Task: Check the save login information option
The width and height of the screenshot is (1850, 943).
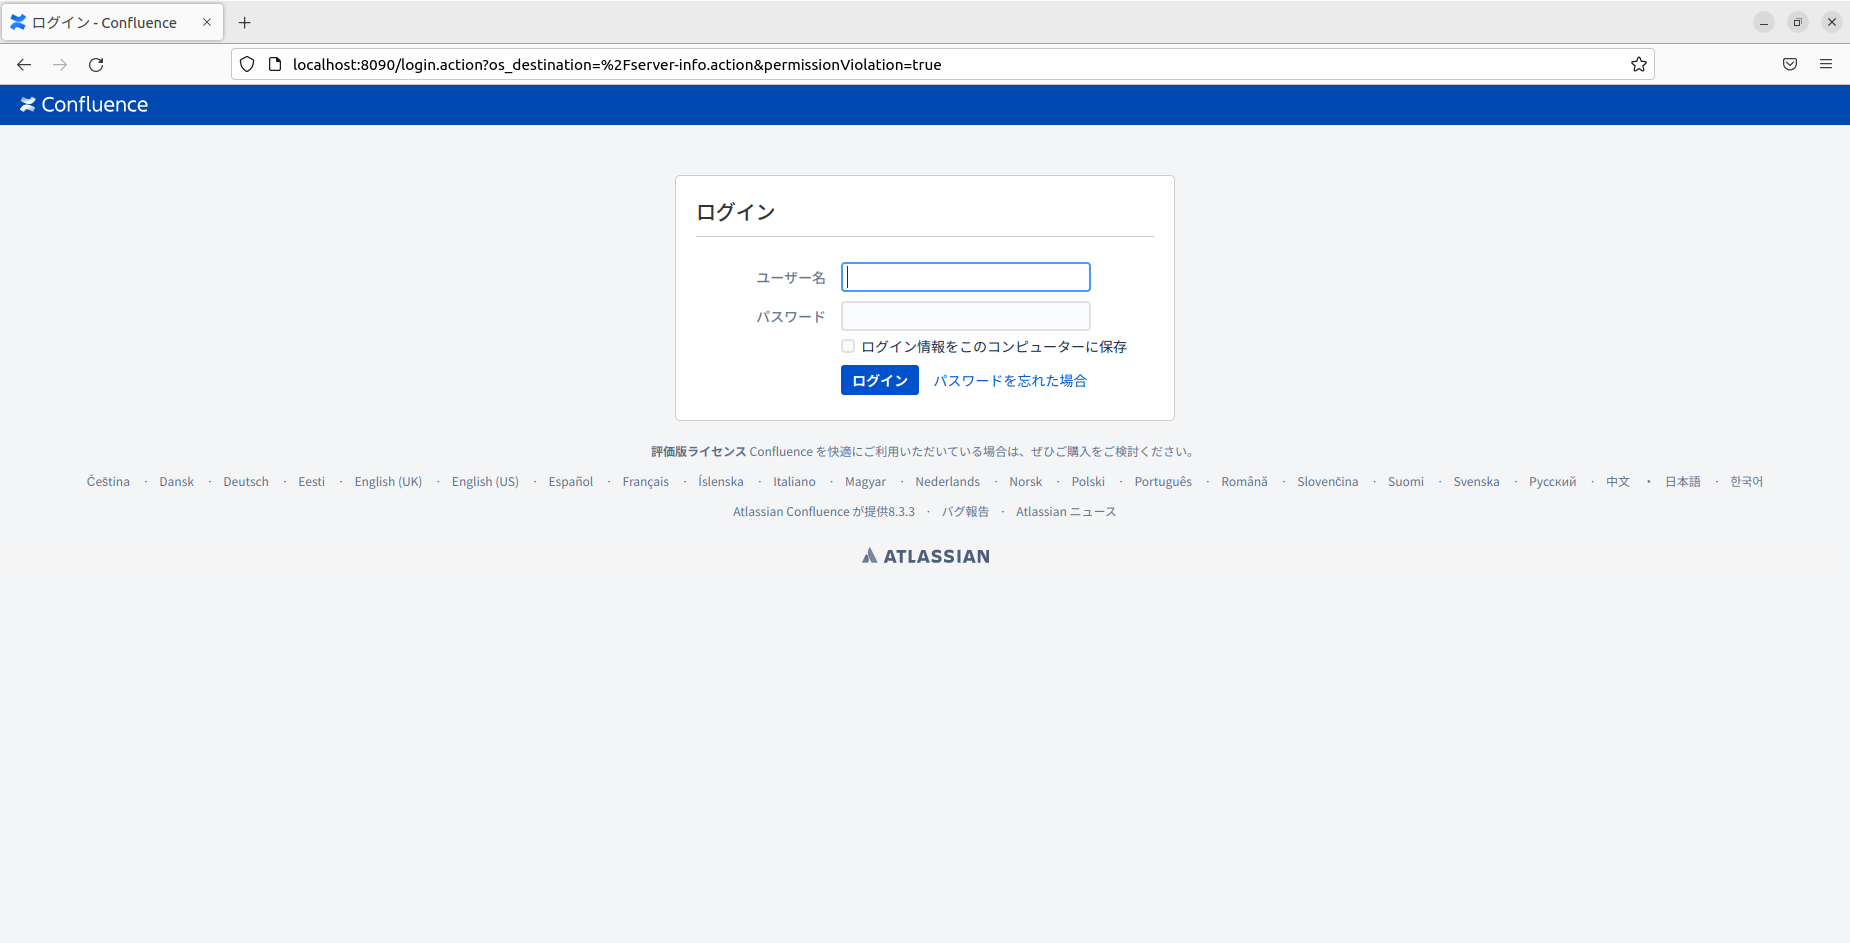Action: point(847,346)
